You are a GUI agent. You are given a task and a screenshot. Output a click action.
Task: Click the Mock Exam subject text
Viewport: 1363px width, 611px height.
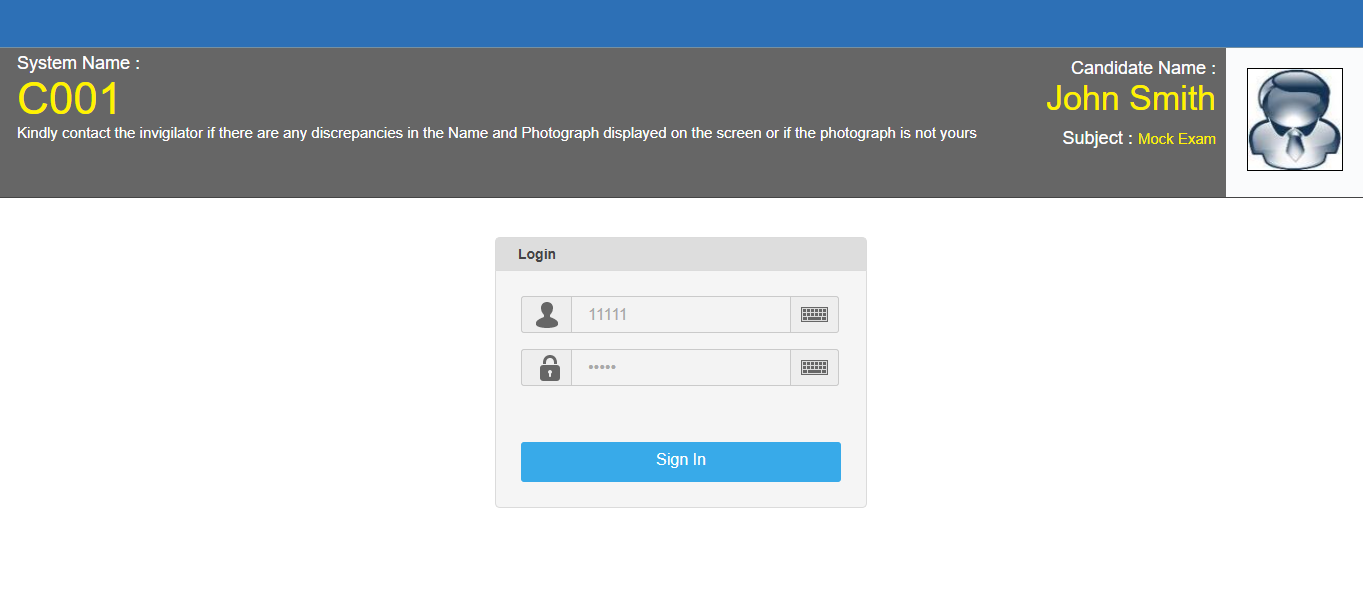coord(1176,139)
